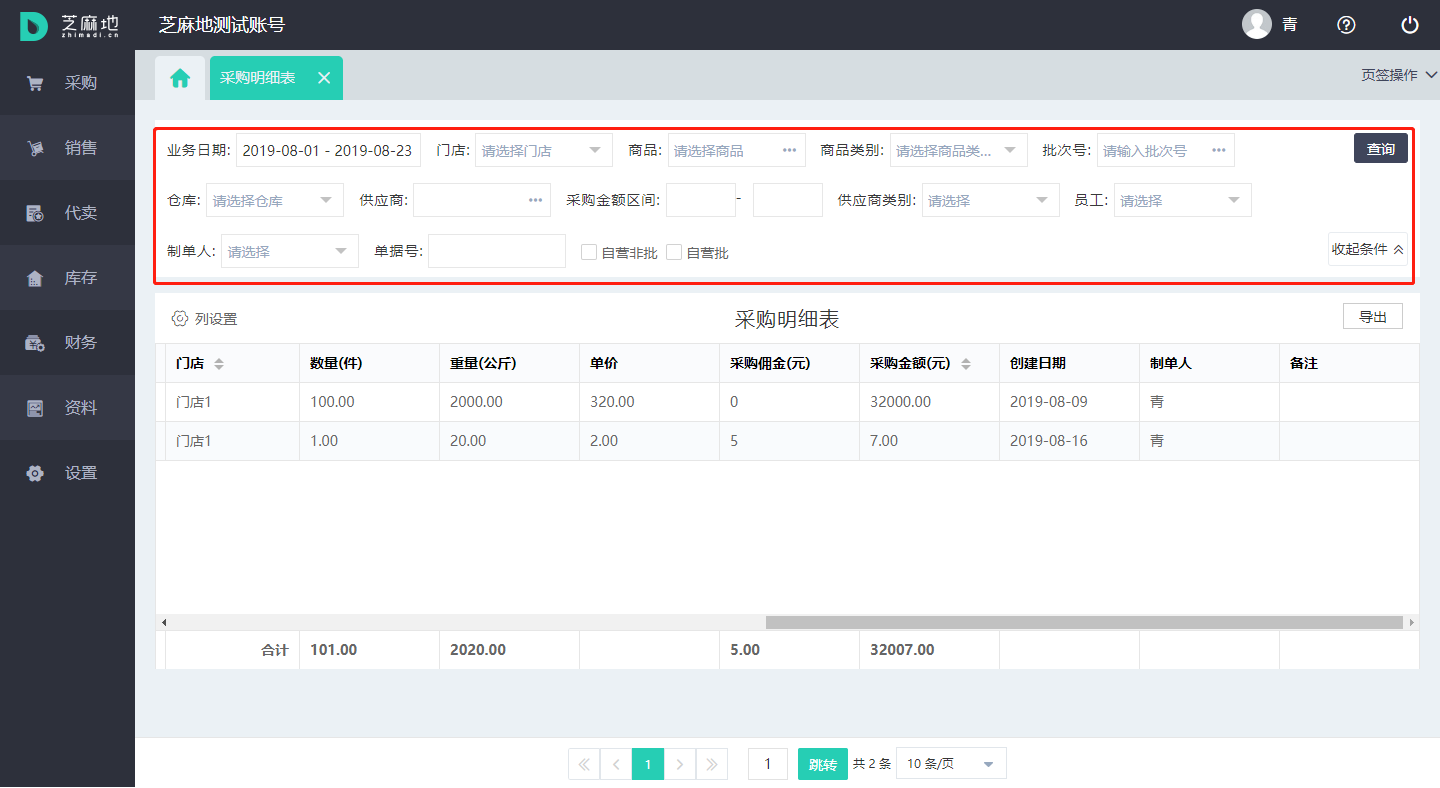Focus the page jump number field
The height and width of the screenshot is (788, 1440).
click(x=768, y=764)
